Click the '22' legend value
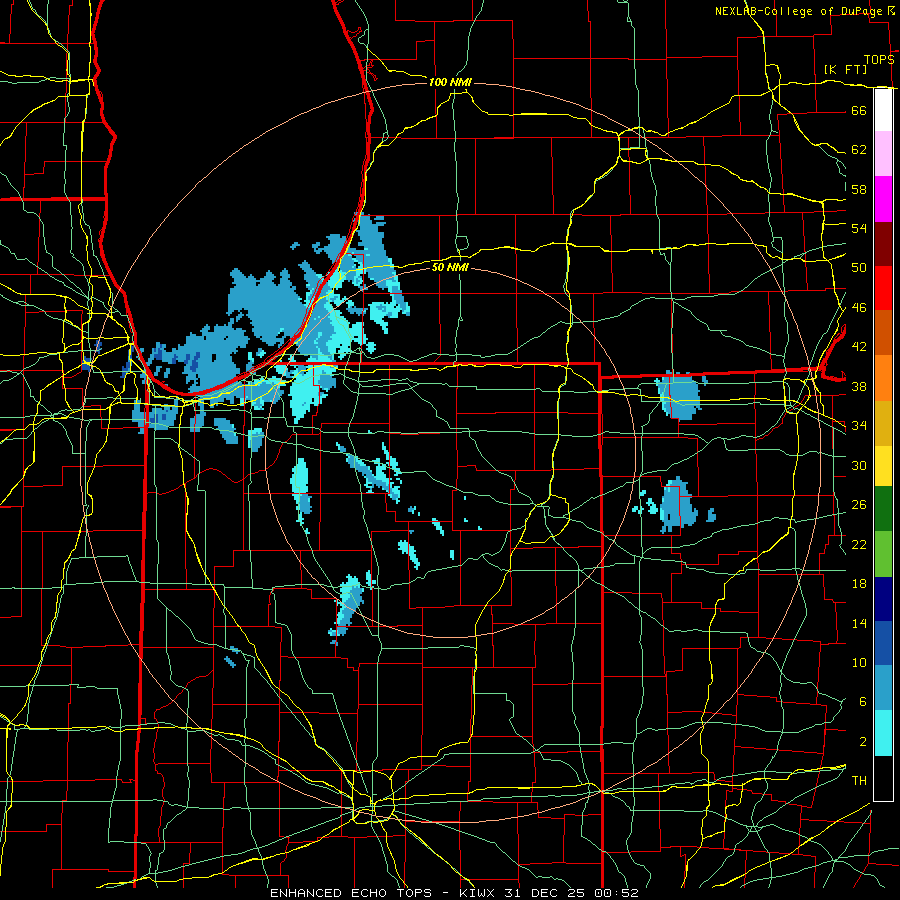The height and width of the screenshot is (900, 900). (859, 544)
